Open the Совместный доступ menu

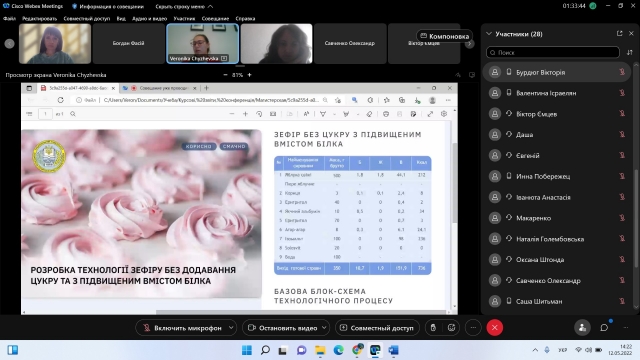coord(87,18)
